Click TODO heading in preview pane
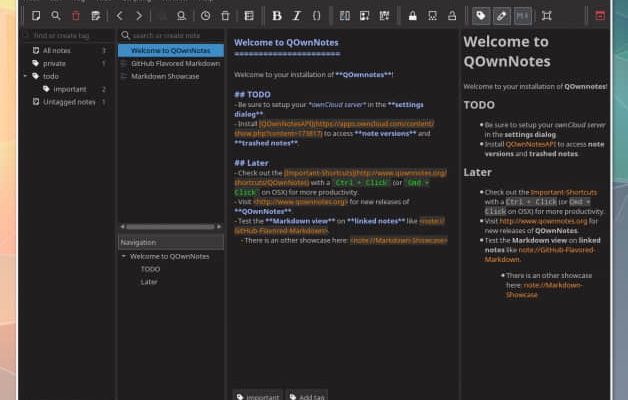The width and height of the screenshot is (628, 400). [479, 105]
